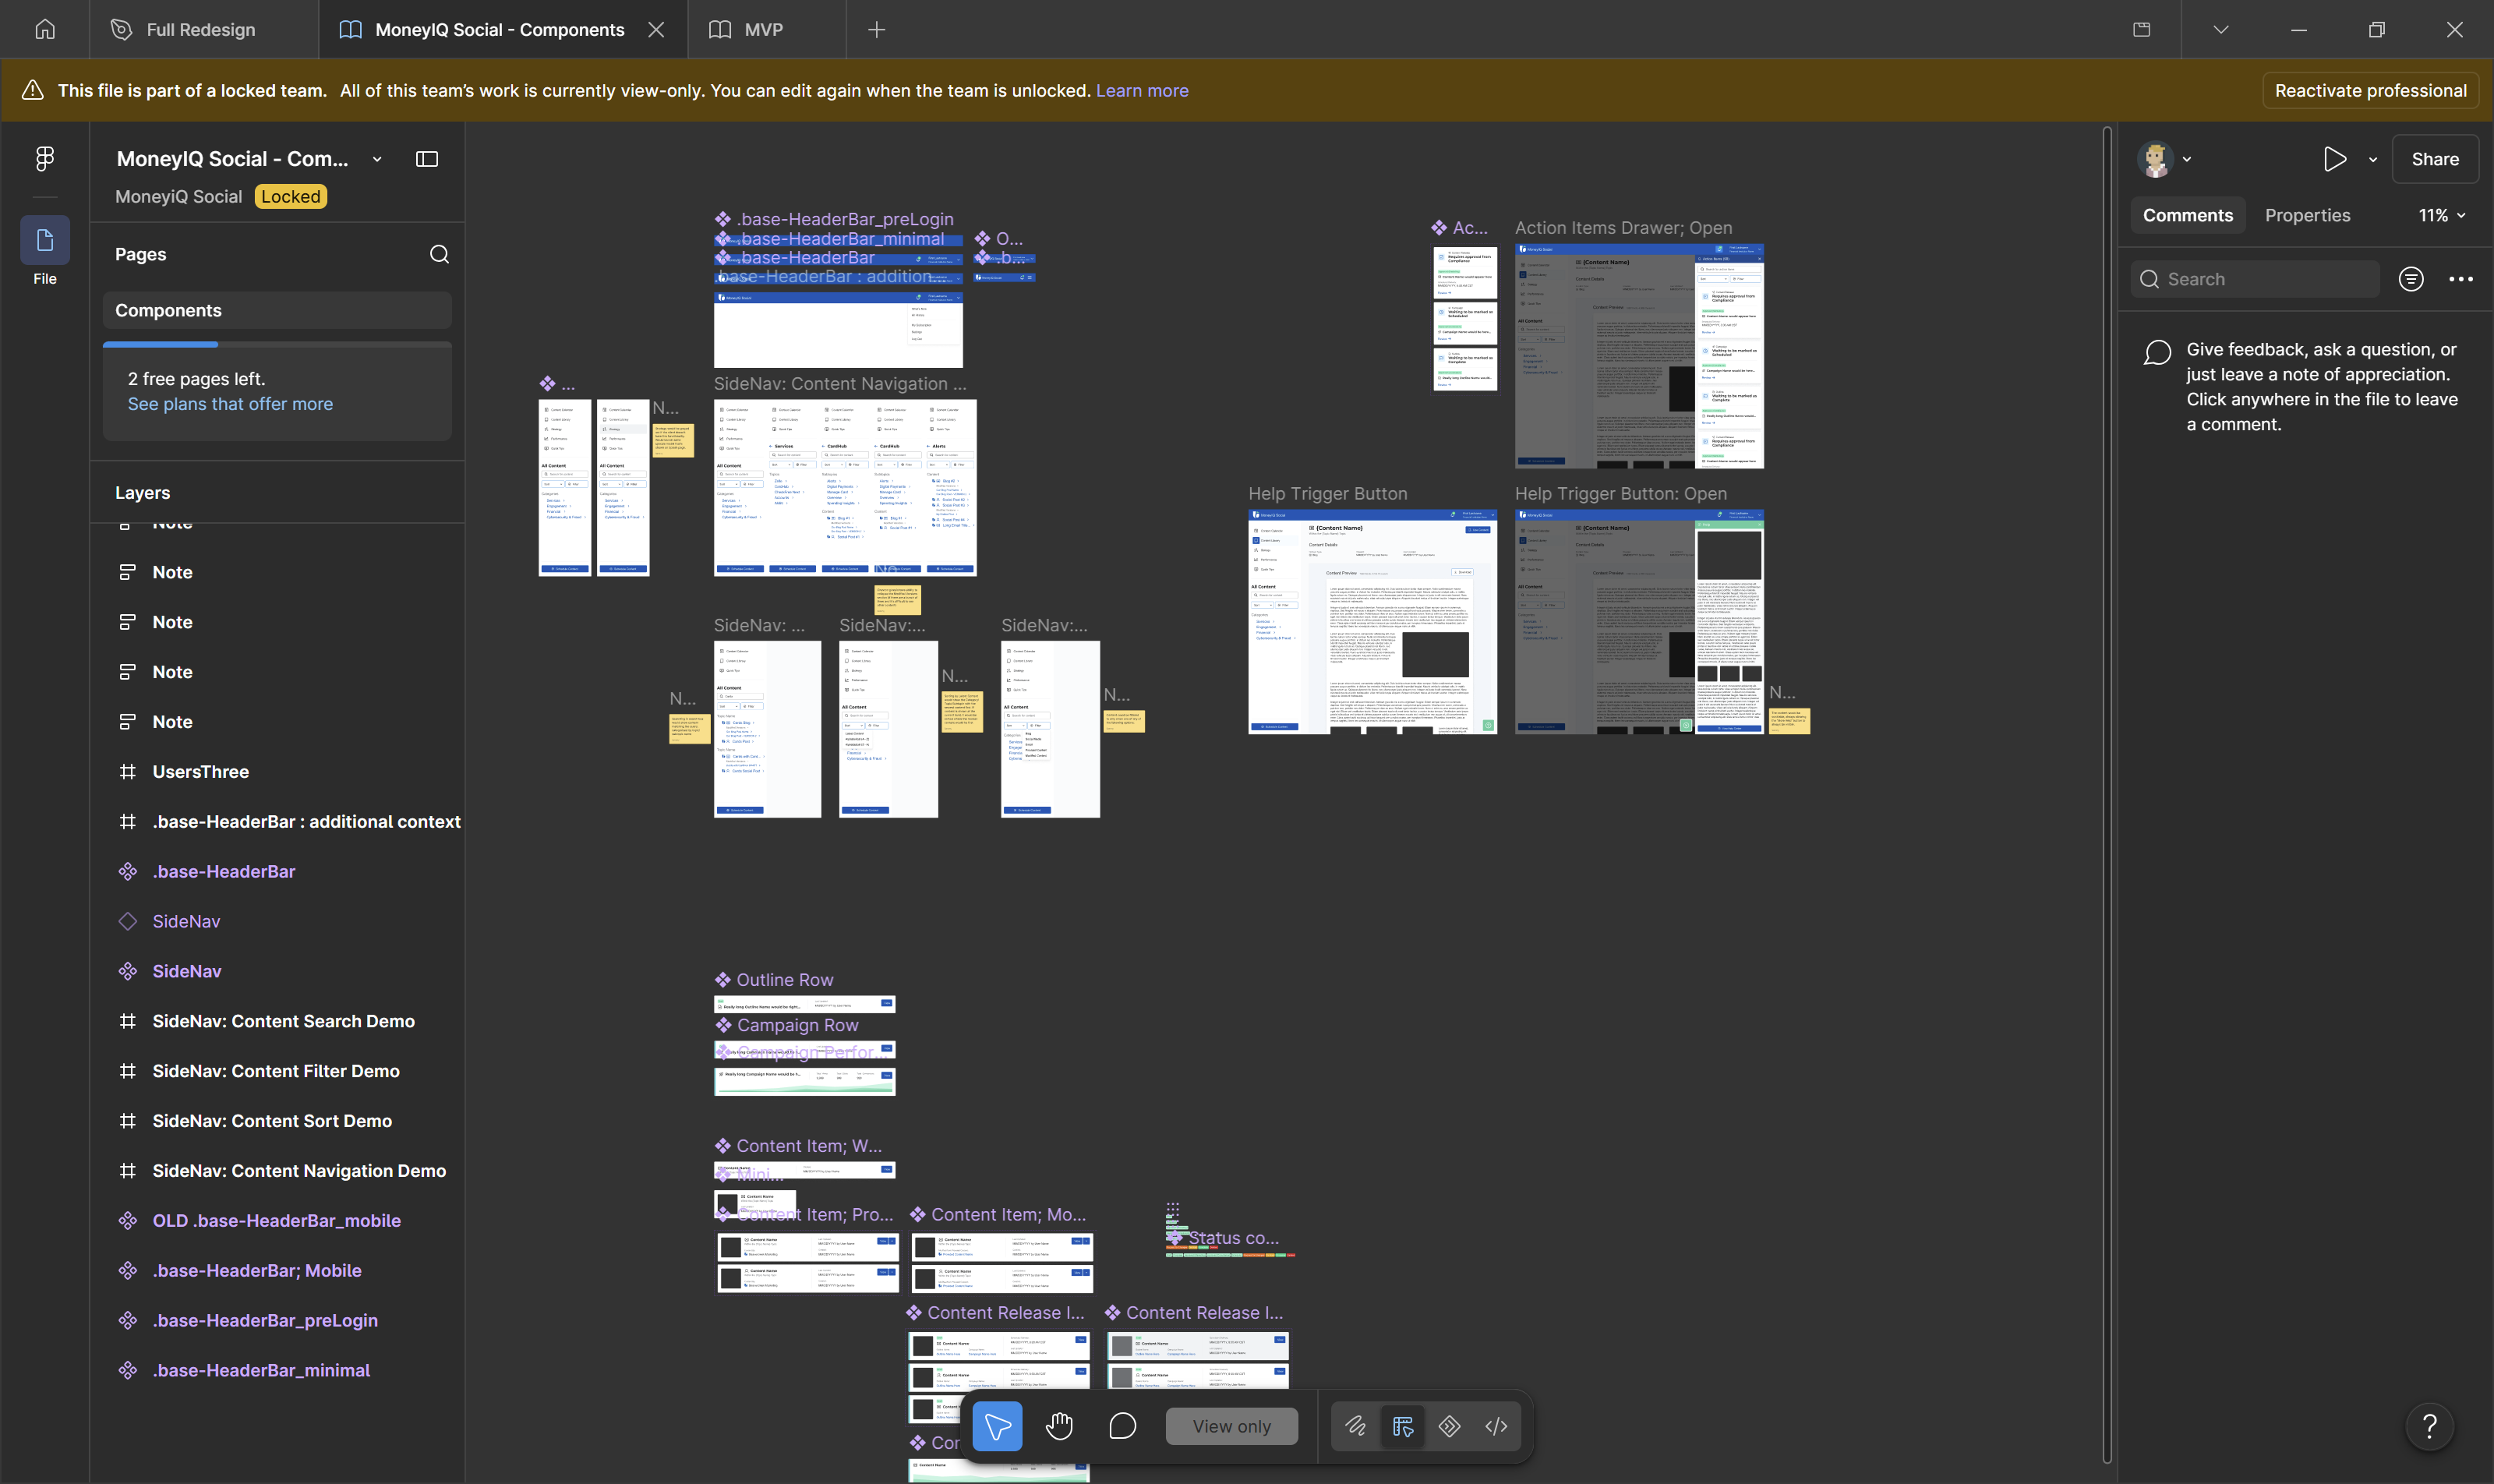This screenshot has width=2494, height=1484.
Task: Open the window panel icon in title bar
Action: 2141,29
